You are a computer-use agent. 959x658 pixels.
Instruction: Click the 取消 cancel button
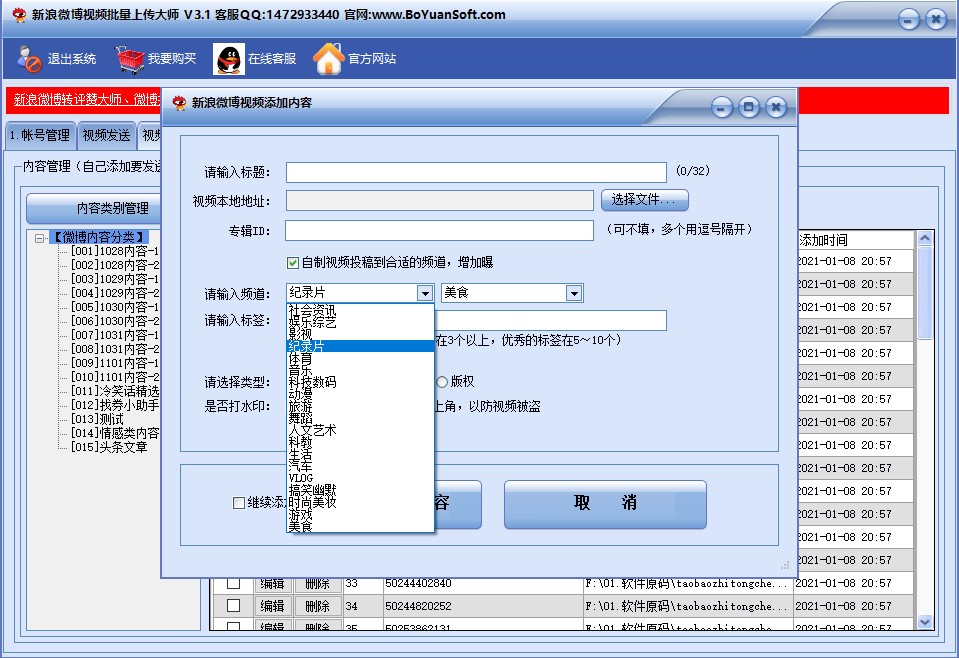(605, 504)
